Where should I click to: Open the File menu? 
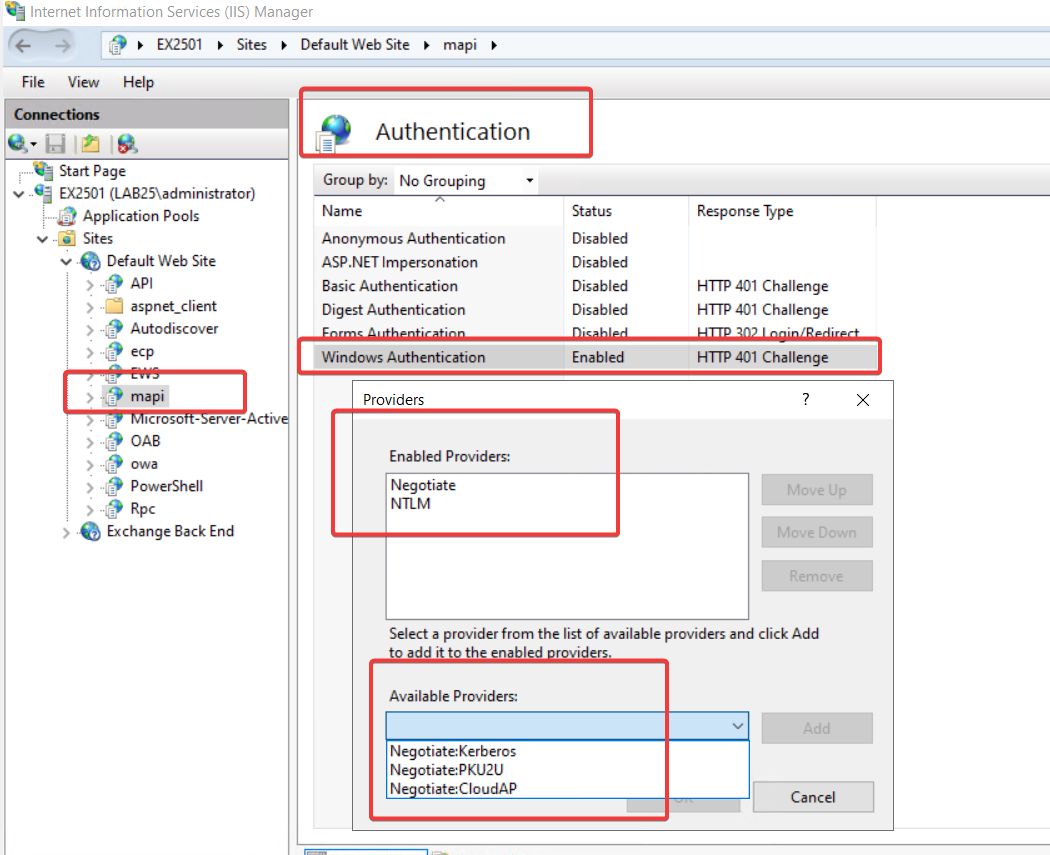pos(33,82)
